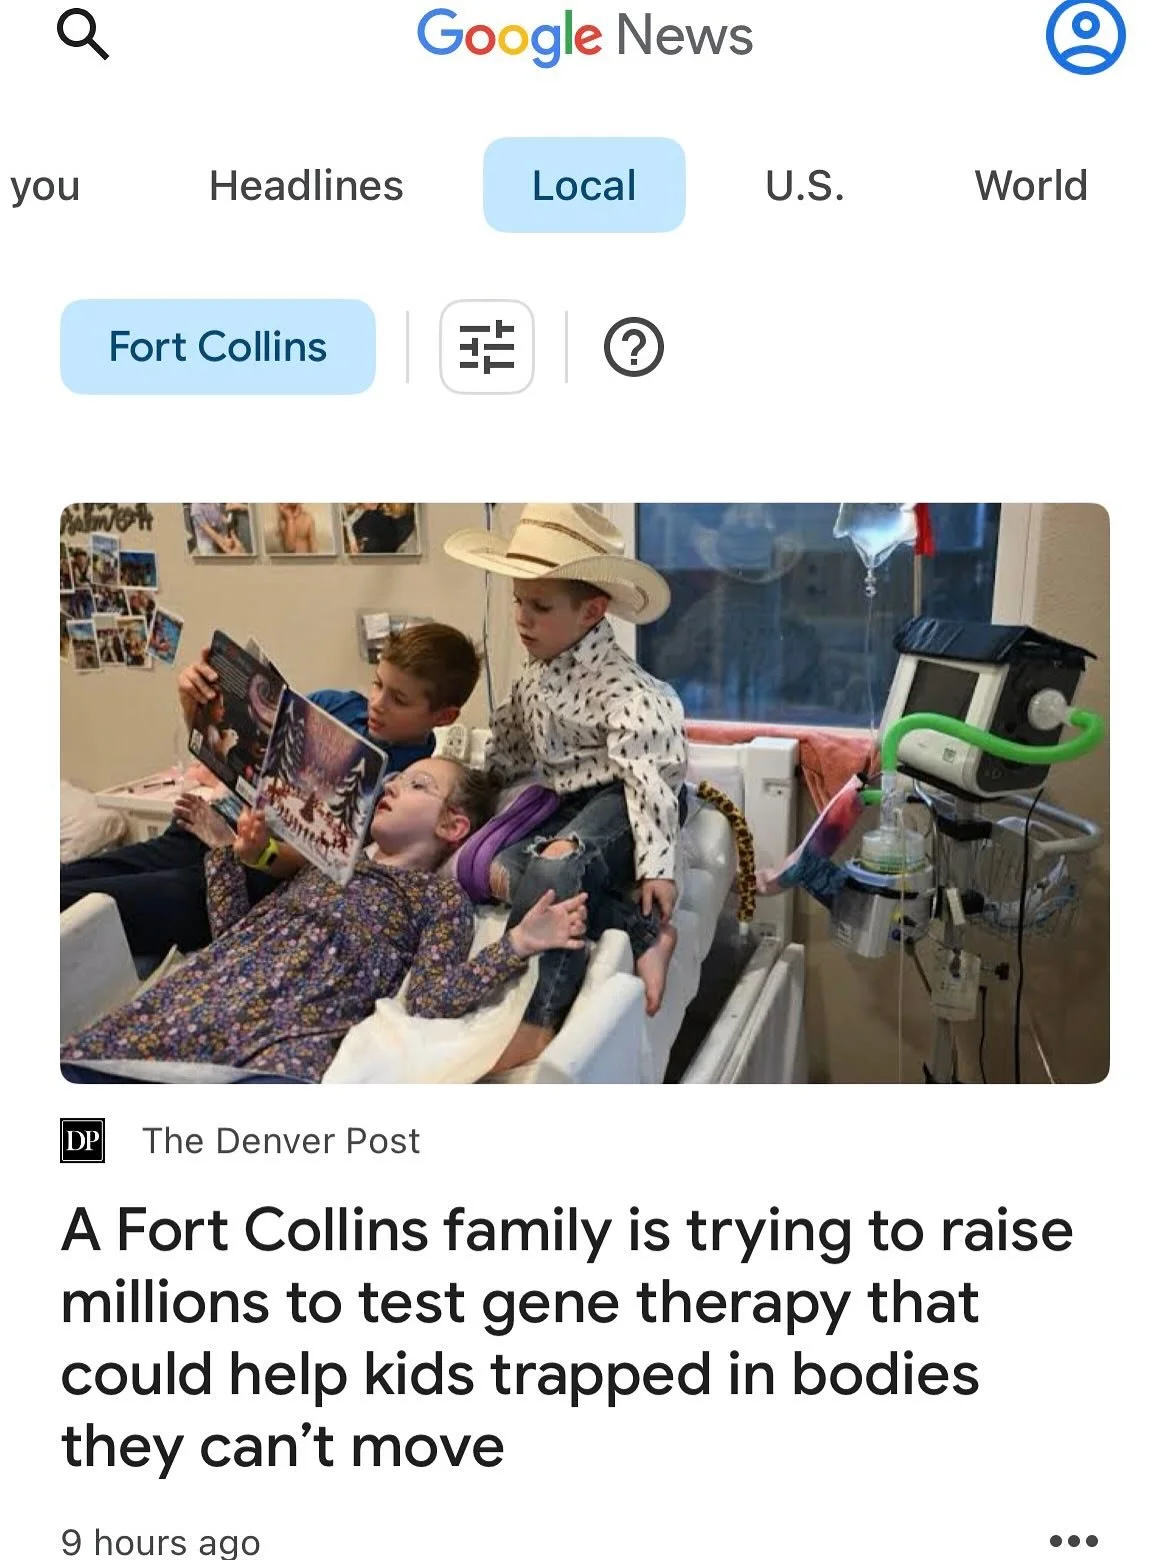The width and height of the screenshot is (1170, 1560).
Task: Open The Denver Post source name
Action: (281, 1141)
